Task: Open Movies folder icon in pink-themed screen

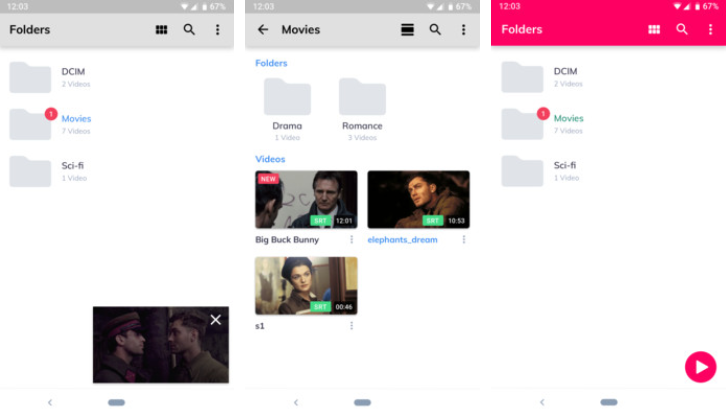Action: [522, 124]
